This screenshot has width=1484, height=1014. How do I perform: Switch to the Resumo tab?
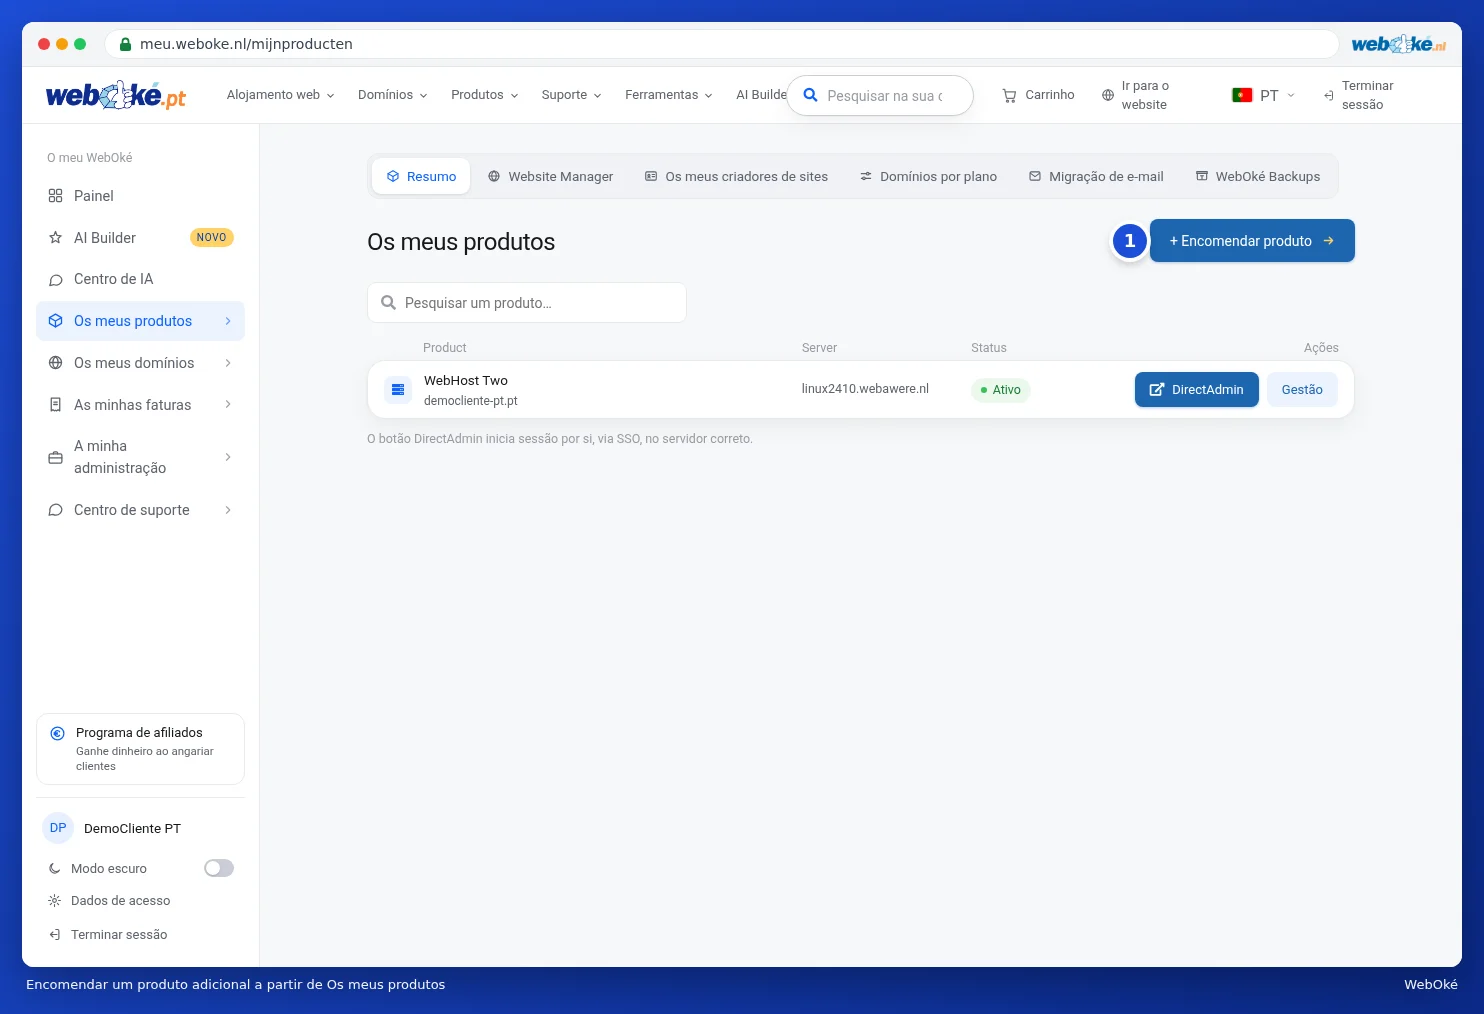(x=421, y=177)
